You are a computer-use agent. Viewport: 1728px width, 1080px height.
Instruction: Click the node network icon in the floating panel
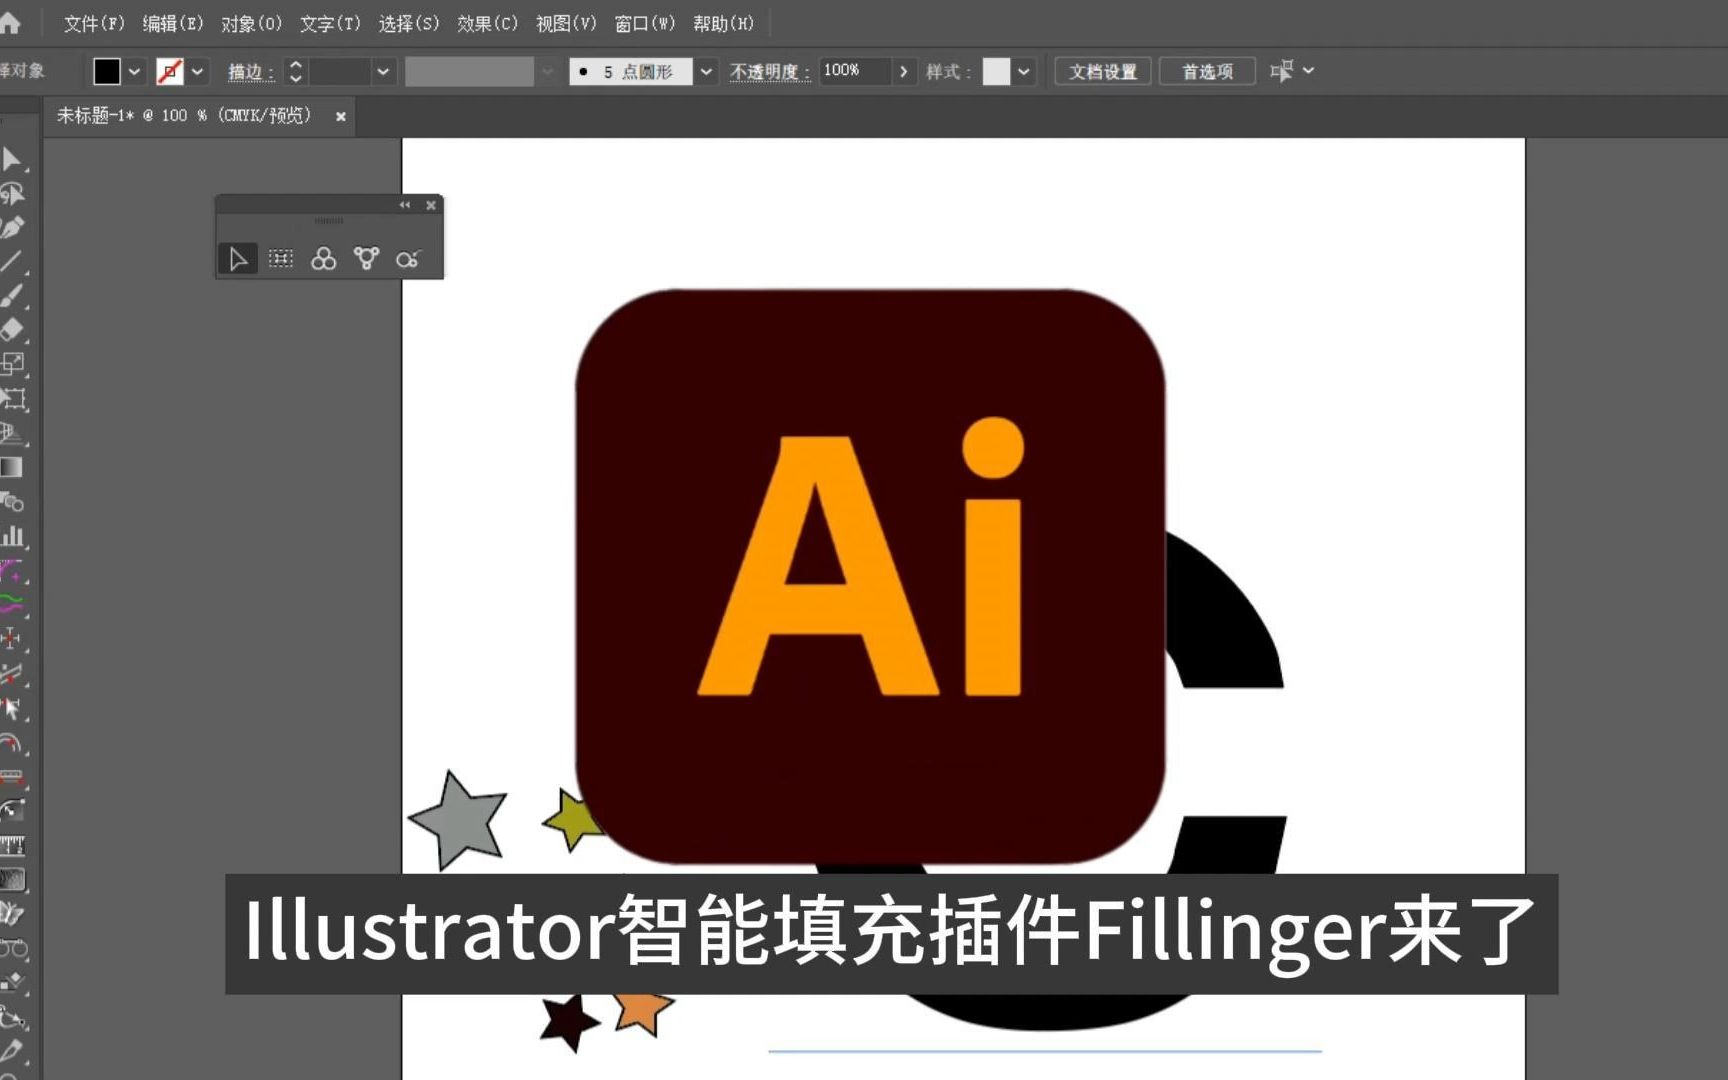click(x=366, y=258)
